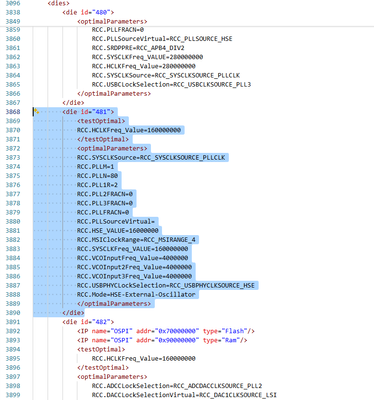This screenshot has height=400, width=374.
Task: Click RCC.HCLKFreq_Value=280000000 line
Action: [x=144, y=66]
